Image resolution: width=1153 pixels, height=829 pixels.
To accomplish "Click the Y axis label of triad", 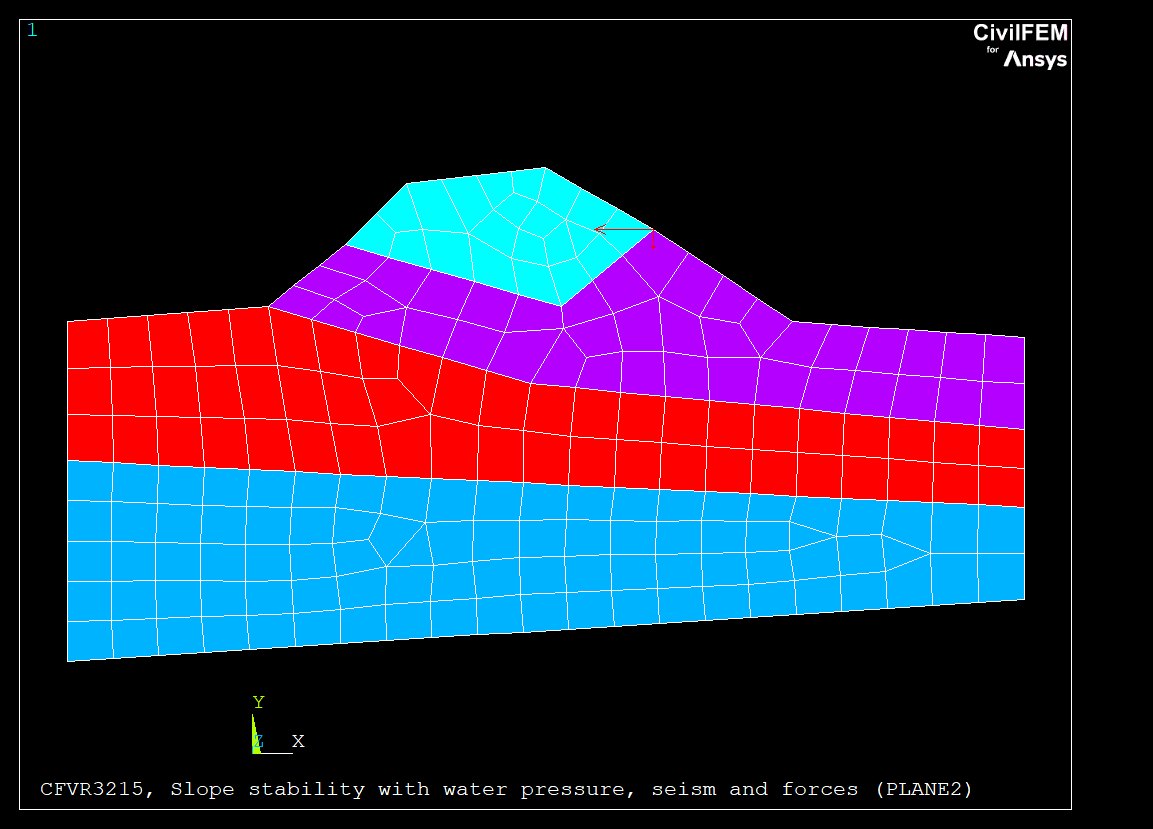I will click(258, 702).
